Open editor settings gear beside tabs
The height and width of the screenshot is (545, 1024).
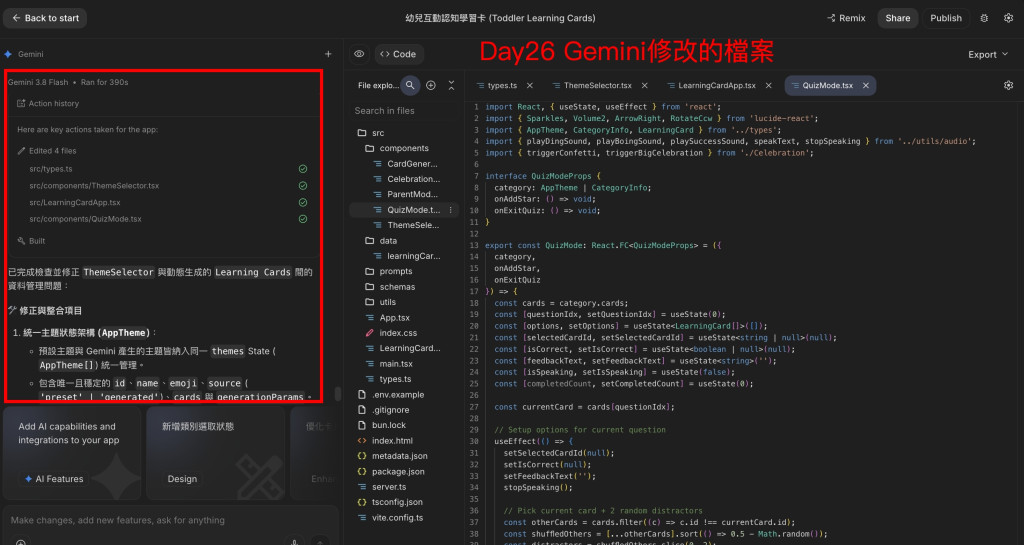pos(1008,86)
